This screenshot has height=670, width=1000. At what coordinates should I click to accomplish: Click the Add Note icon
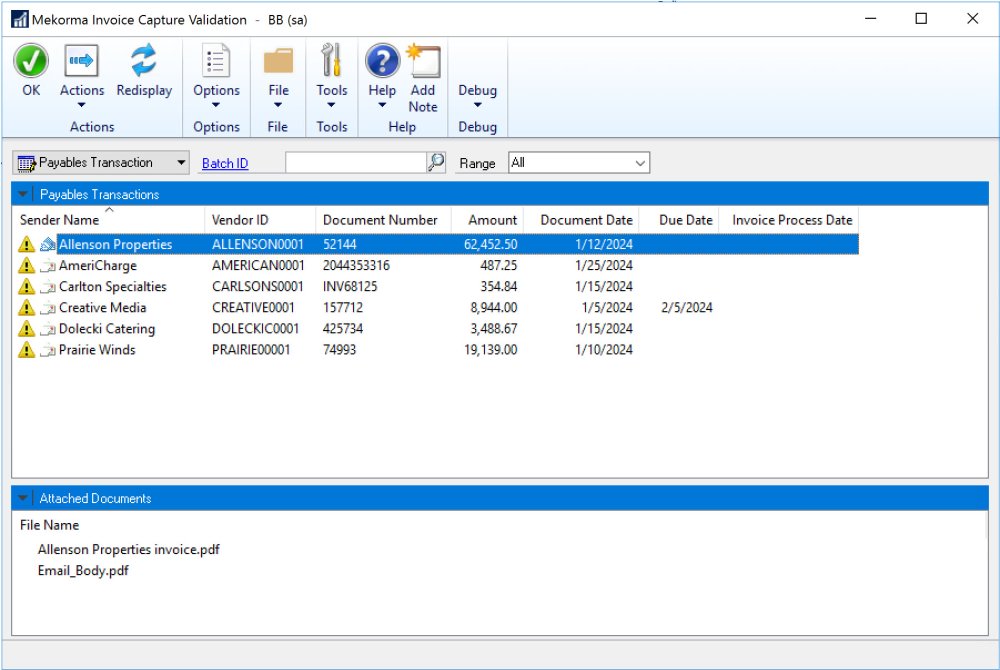click(x=423, y=62)
